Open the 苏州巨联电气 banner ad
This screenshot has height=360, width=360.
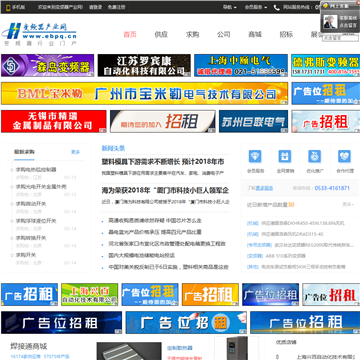pyautogui.click(x=253, y=121)
